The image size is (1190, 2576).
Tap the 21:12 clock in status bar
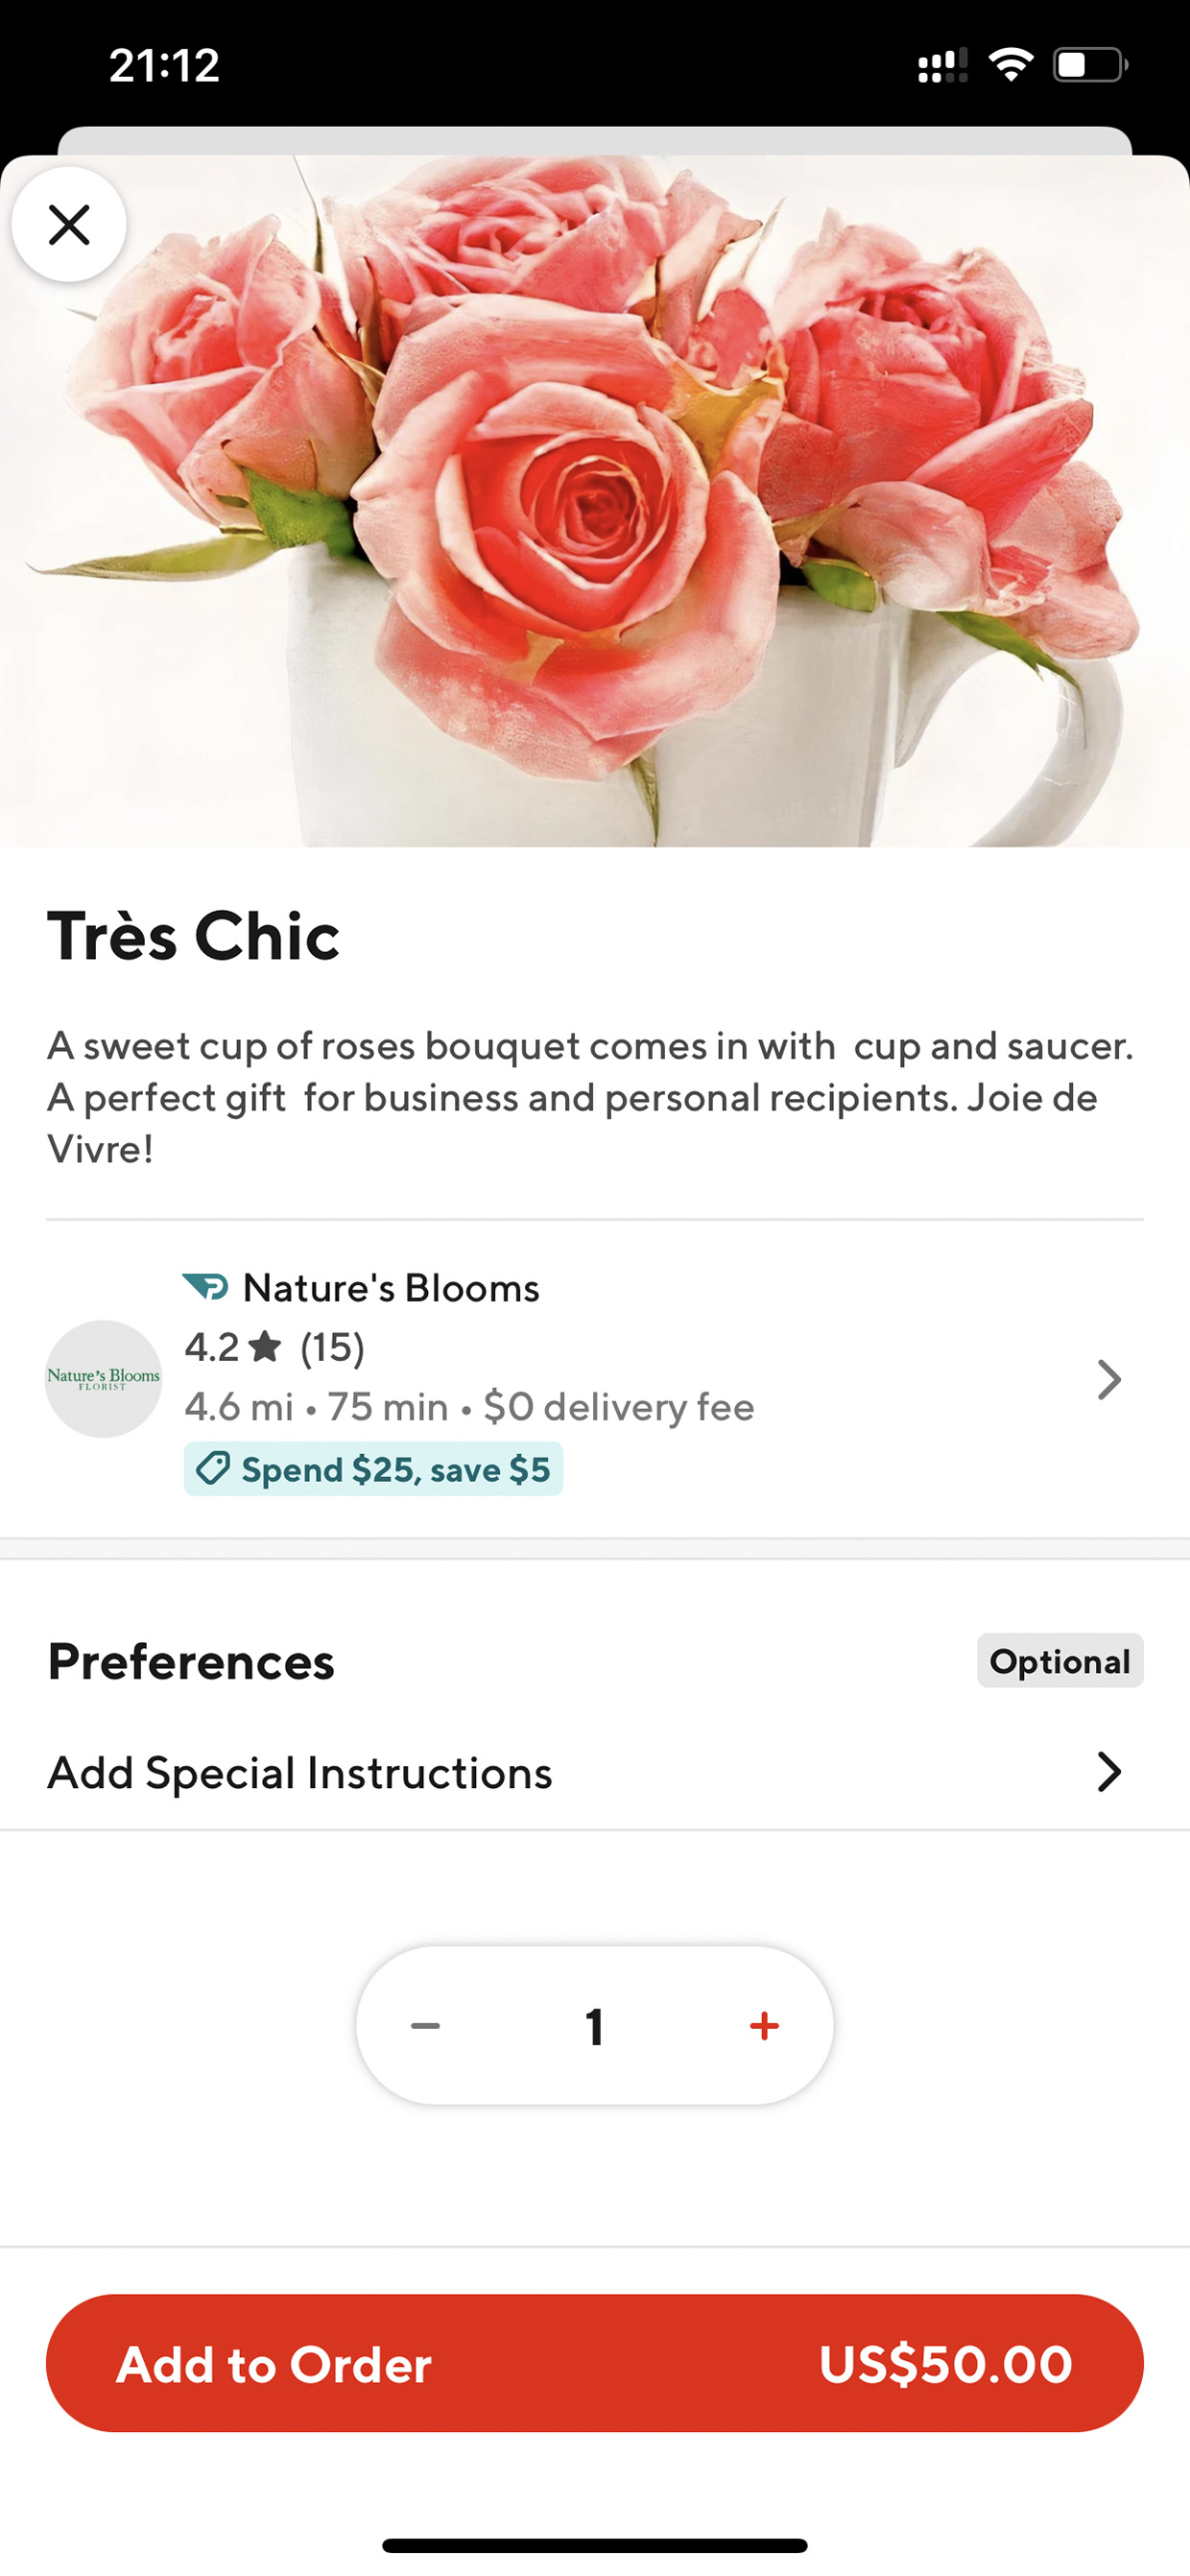point(164,65)
